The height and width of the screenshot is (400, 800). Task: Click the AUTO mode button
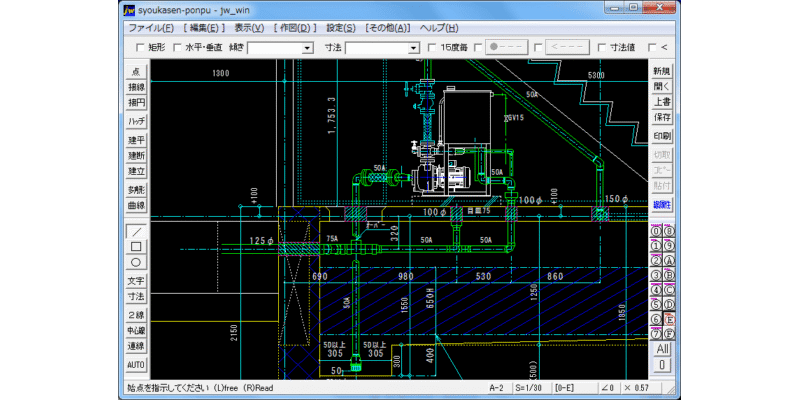coord(136,365)
